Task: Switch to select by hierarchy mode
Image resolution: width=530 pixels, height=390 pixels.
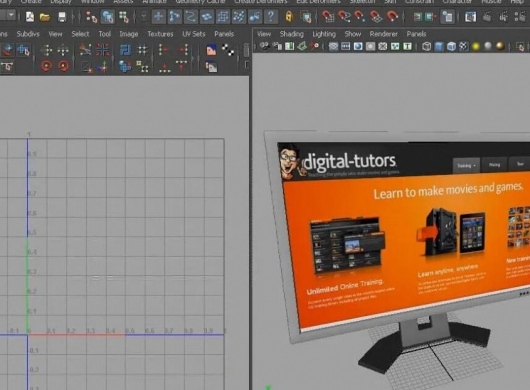Action: [91, 17]
